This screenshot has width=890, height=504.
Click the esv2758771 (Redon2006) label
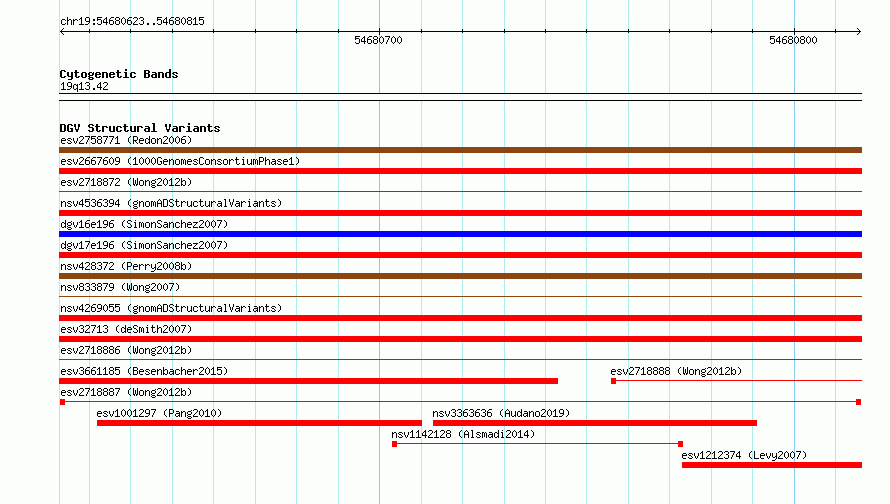[126, 140]
